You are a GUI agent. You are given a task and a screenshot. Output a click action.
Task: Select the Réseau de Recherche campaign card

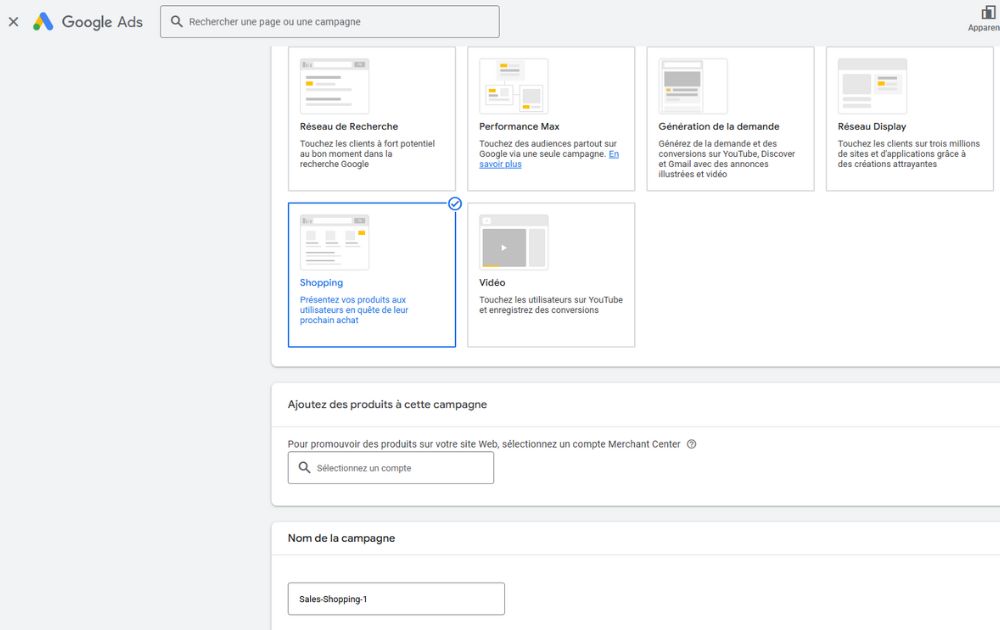point(372,119)
